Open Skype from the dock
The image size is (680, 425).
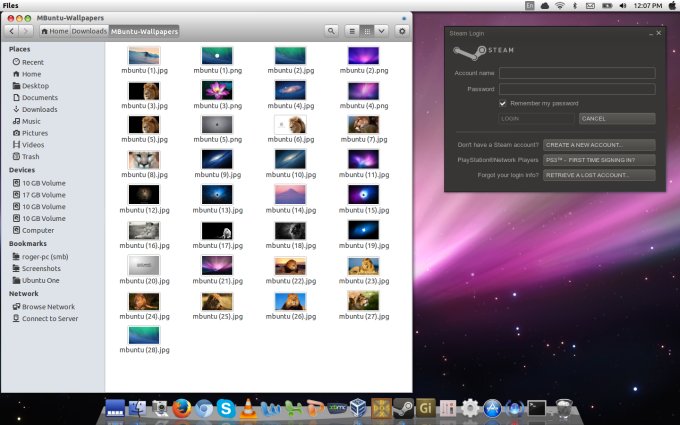pos(226,408)
